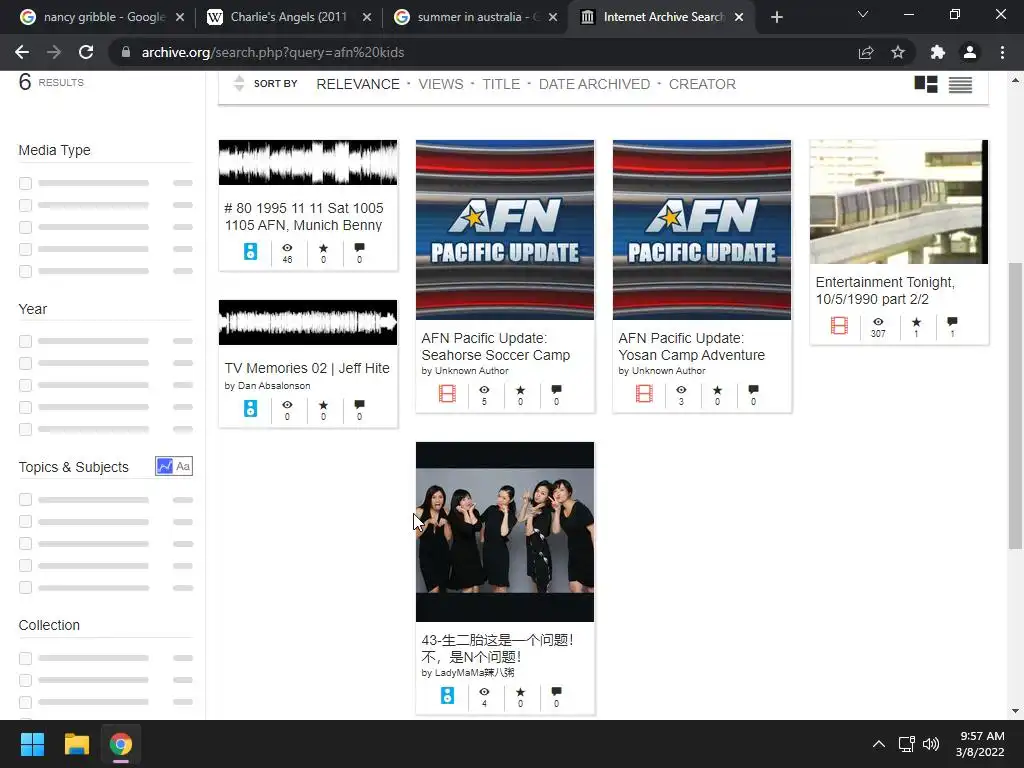
Task: Reload the page with refresh icon
Action: [86, 52]
